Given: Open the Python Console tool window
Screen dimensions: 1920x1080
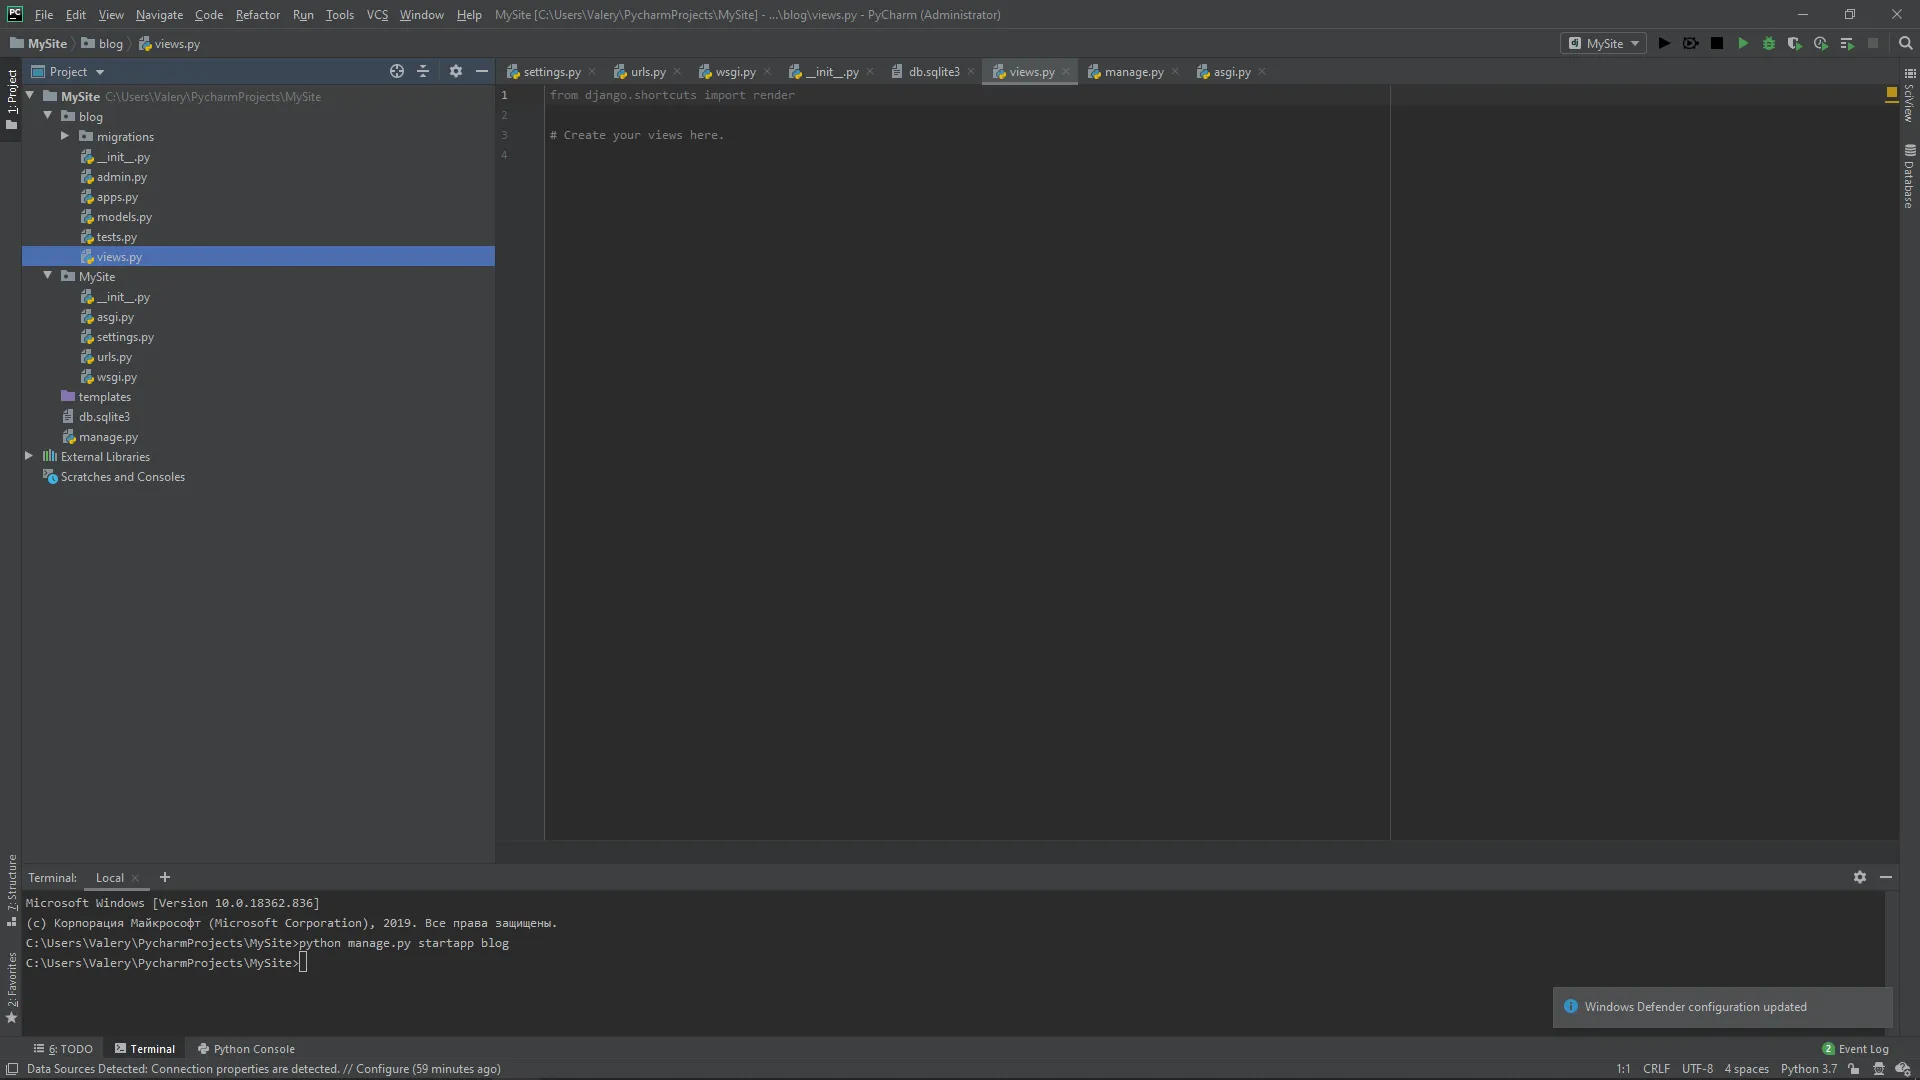Looking at the screenshot, I should (x=246, y=1049).
